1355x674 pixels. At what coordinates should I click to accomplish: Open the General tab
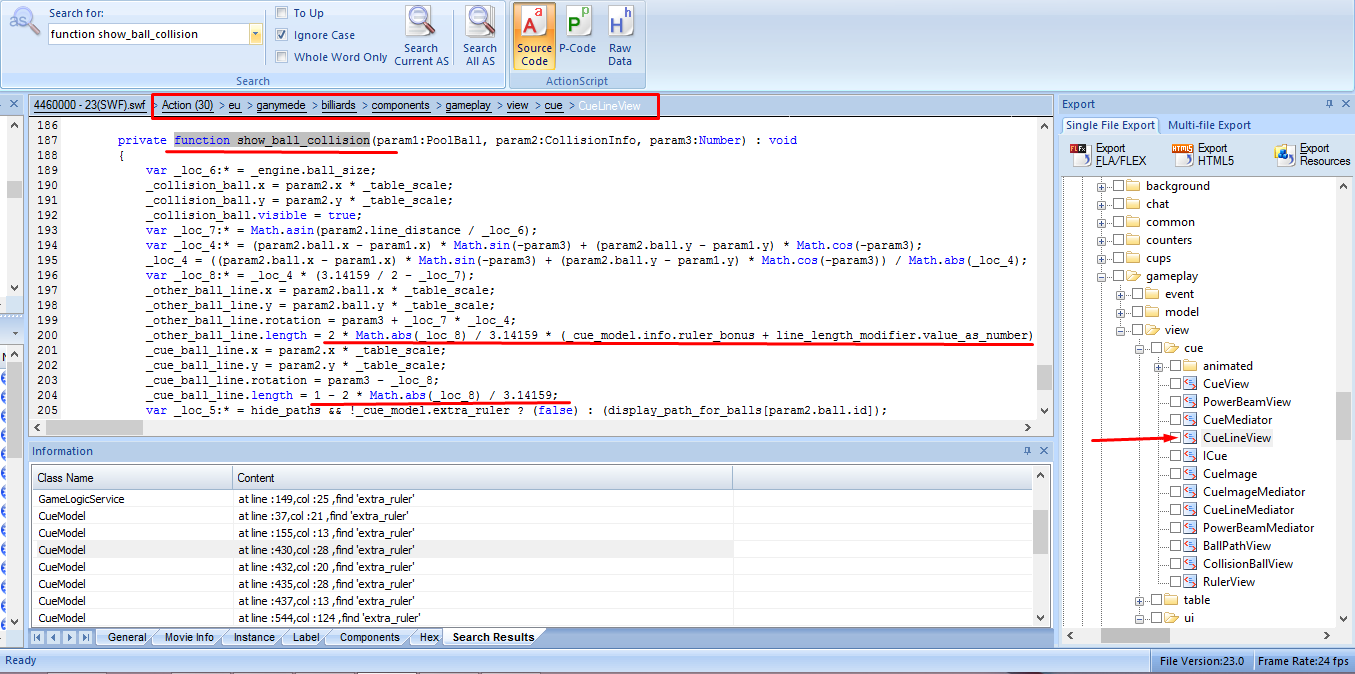pyautogui.click(x=127, y=637)
